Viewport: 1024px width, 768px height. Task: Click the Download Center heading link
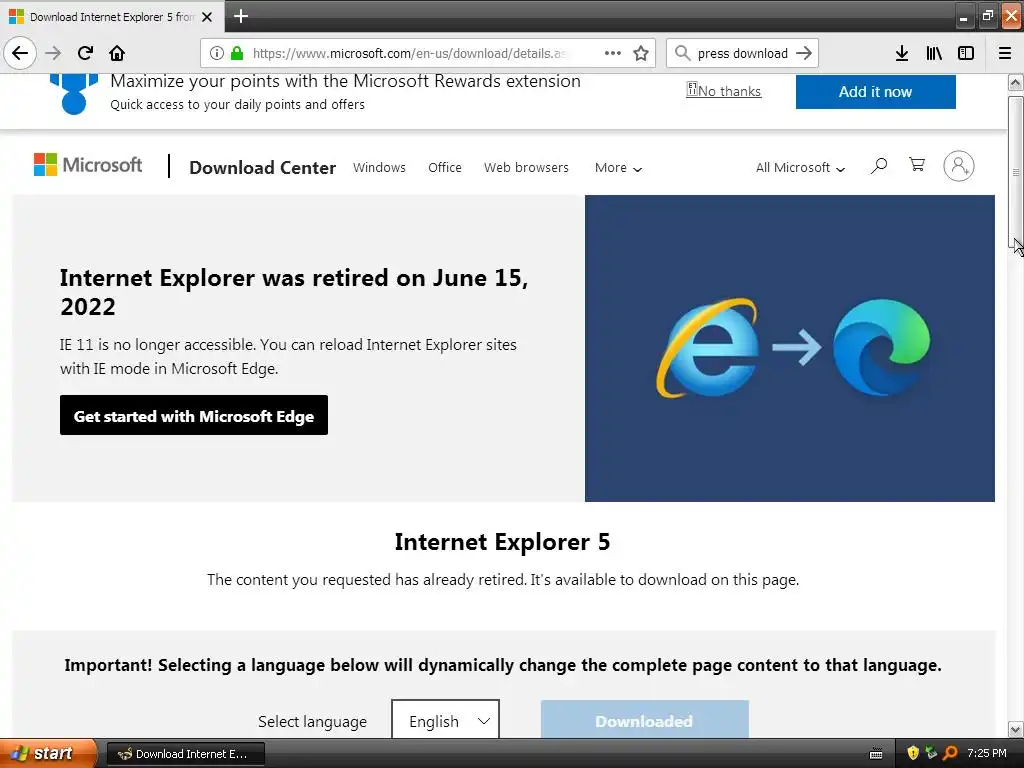263,168
